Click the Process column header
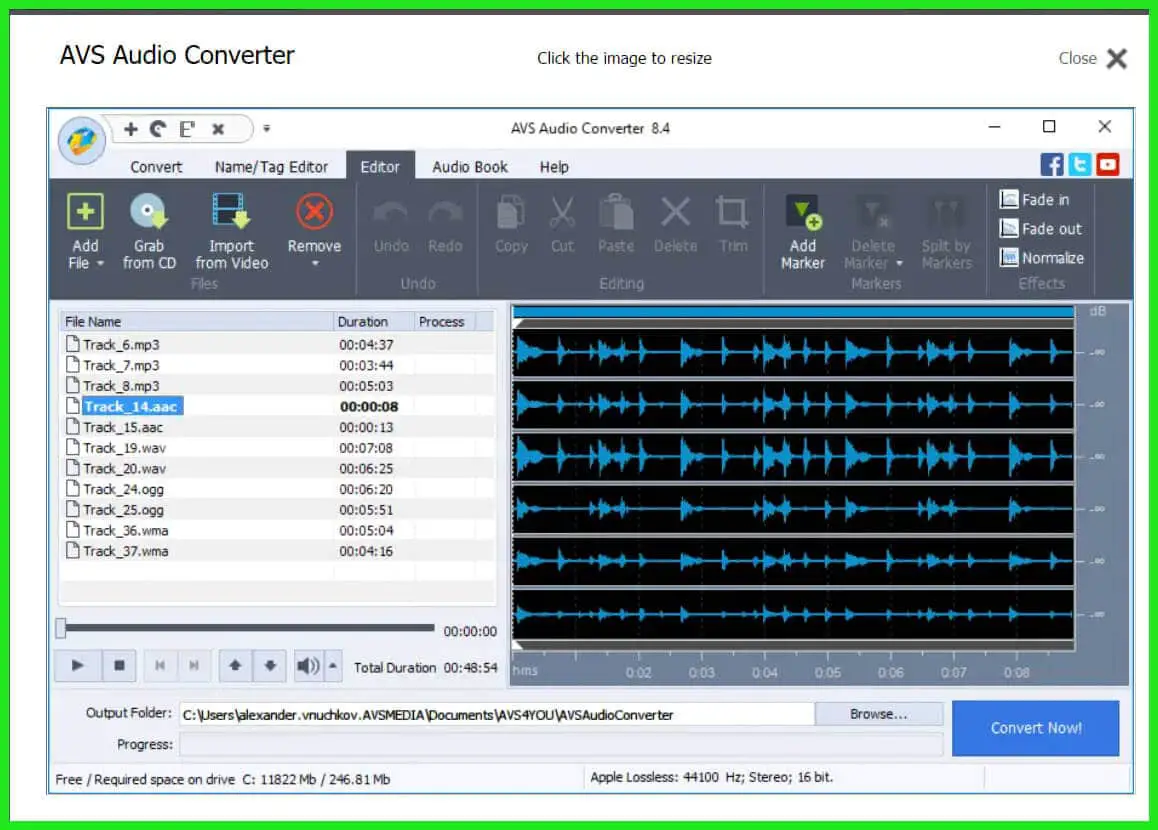This screenshot has width=1158, height=830. (x=445, y=321)
